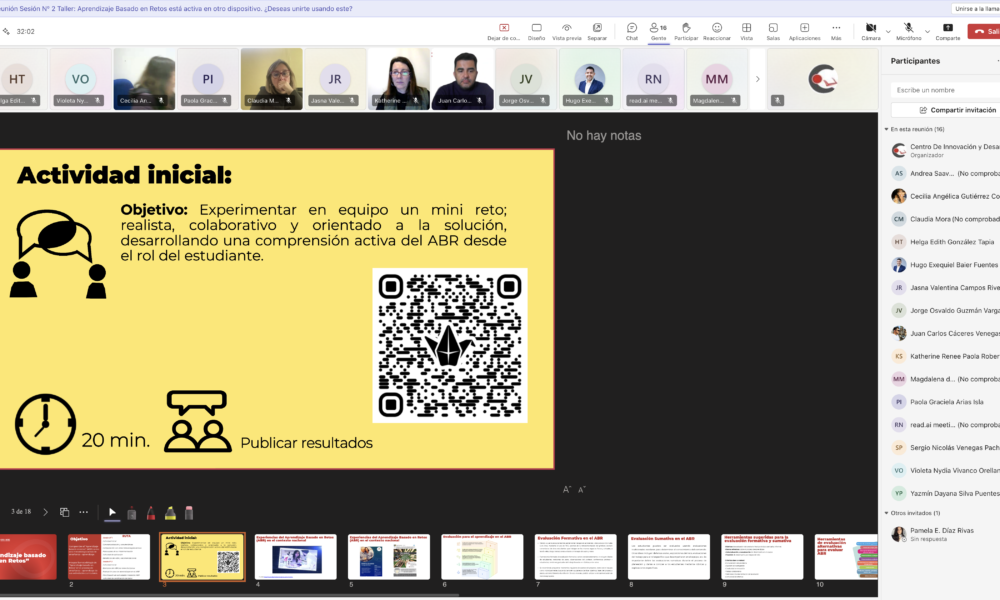The image size is (1000, 600).
Task: Show more participant video tiles arrow
Action: (758, 79)
